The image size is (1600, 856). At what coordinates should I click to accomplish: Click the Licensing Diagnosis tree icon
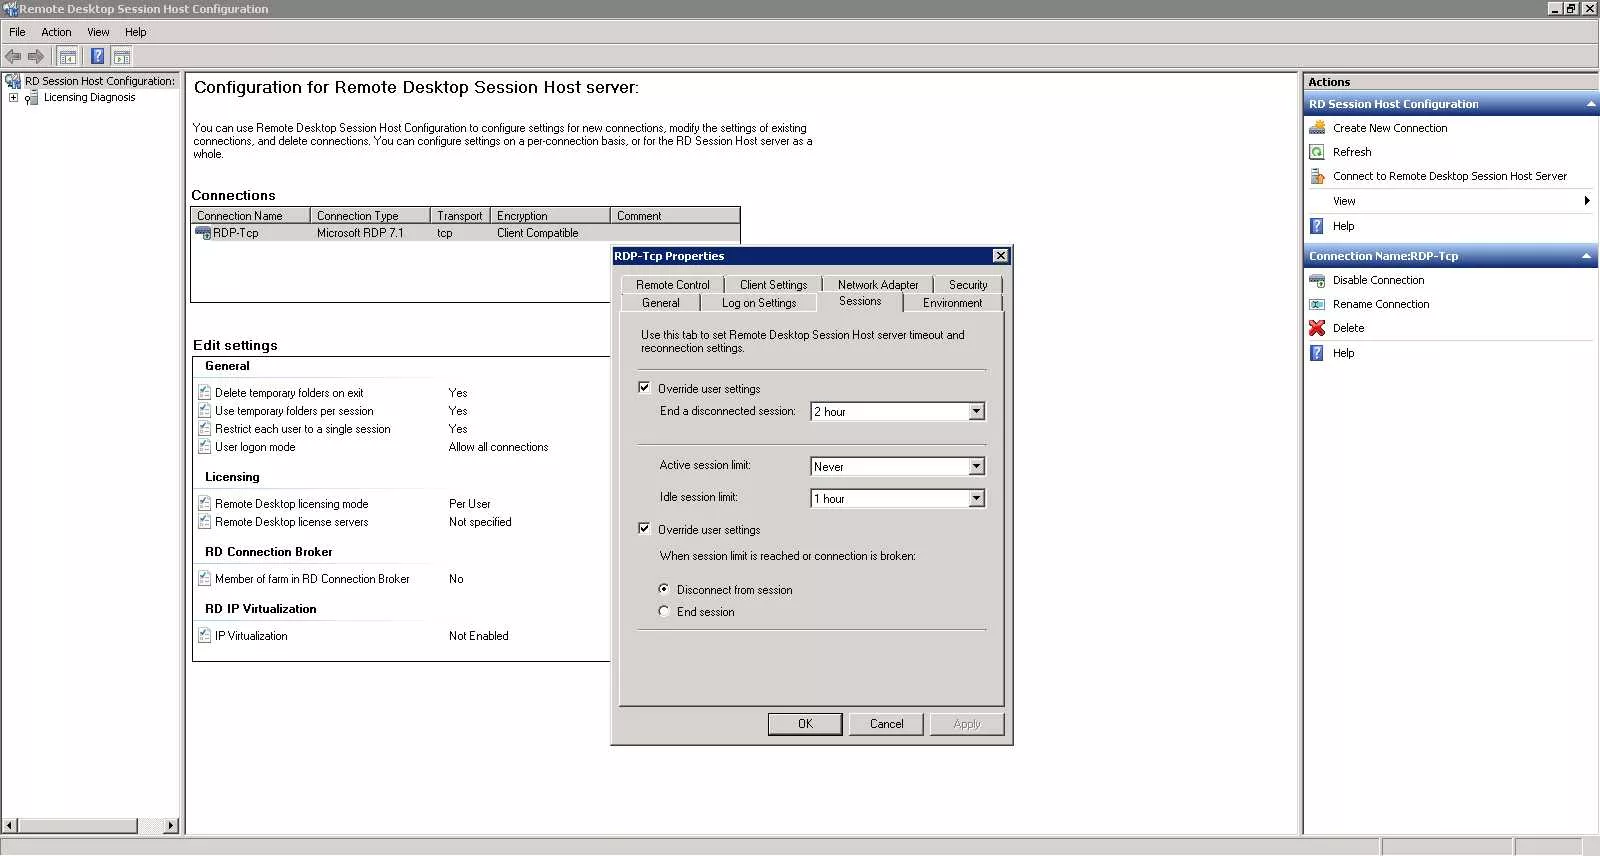point(31,98)
